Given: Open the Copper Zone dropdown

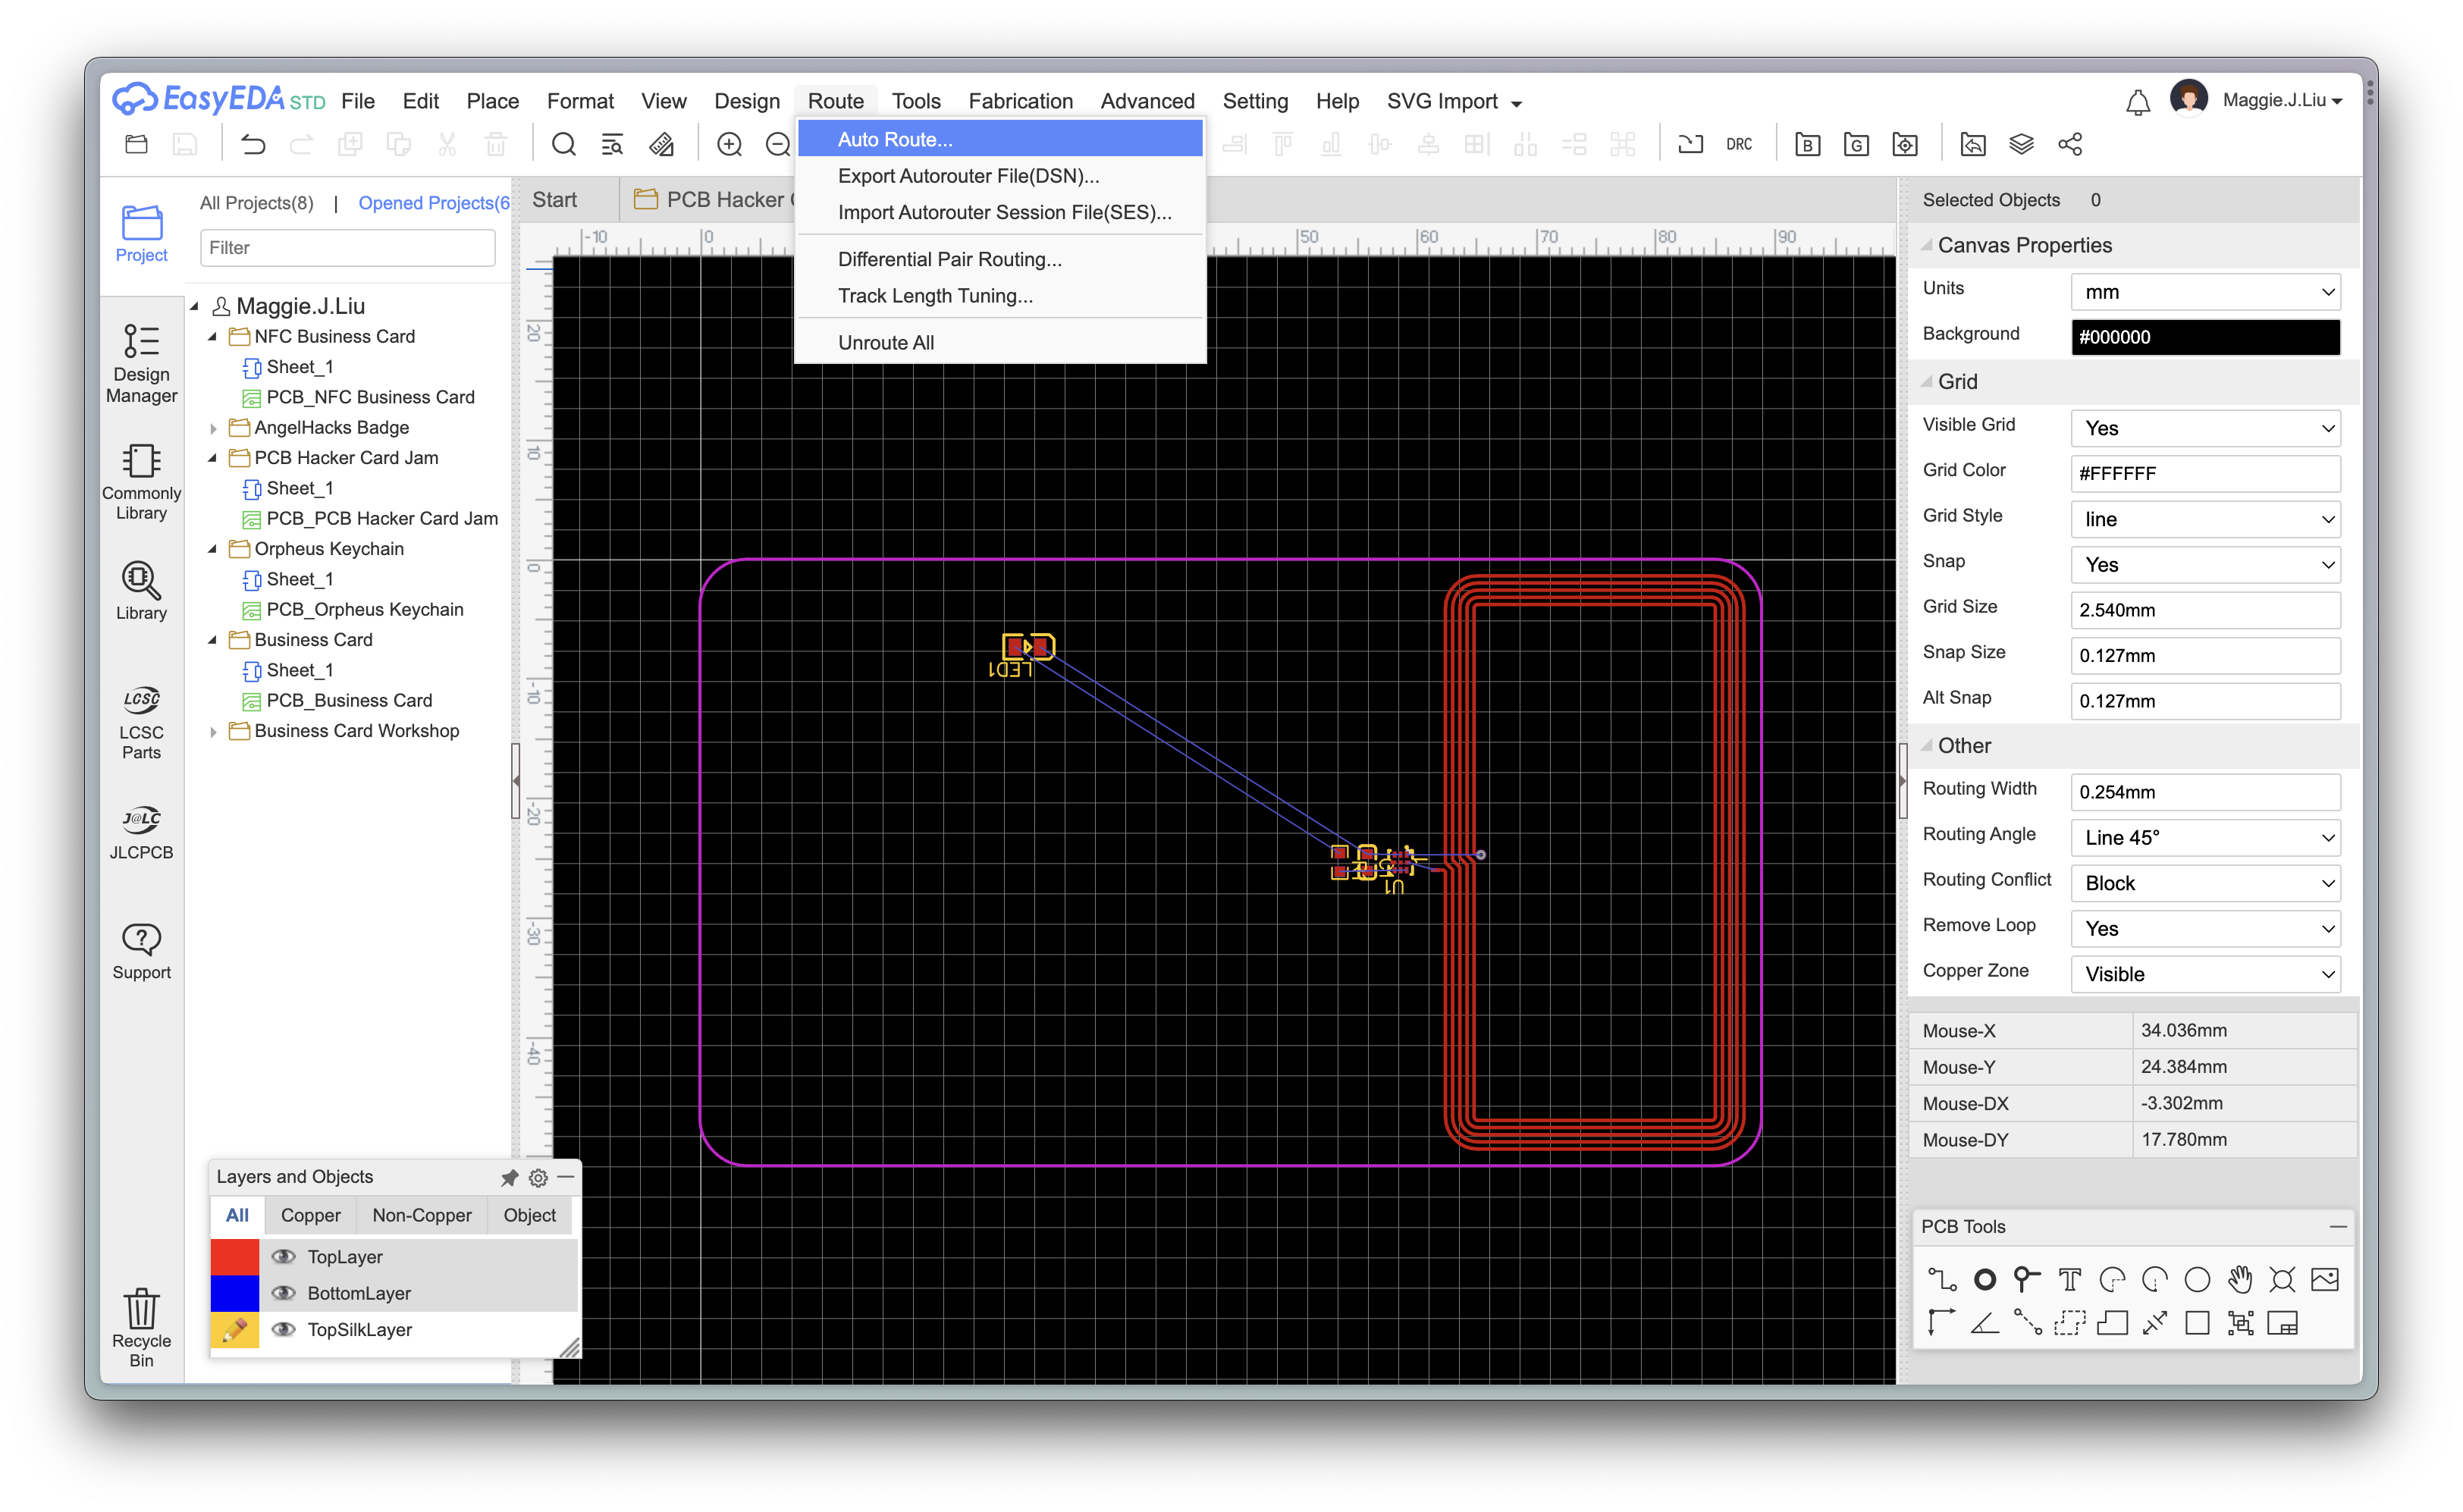Looking at the screenshot, I should [x=2205, y=974].
